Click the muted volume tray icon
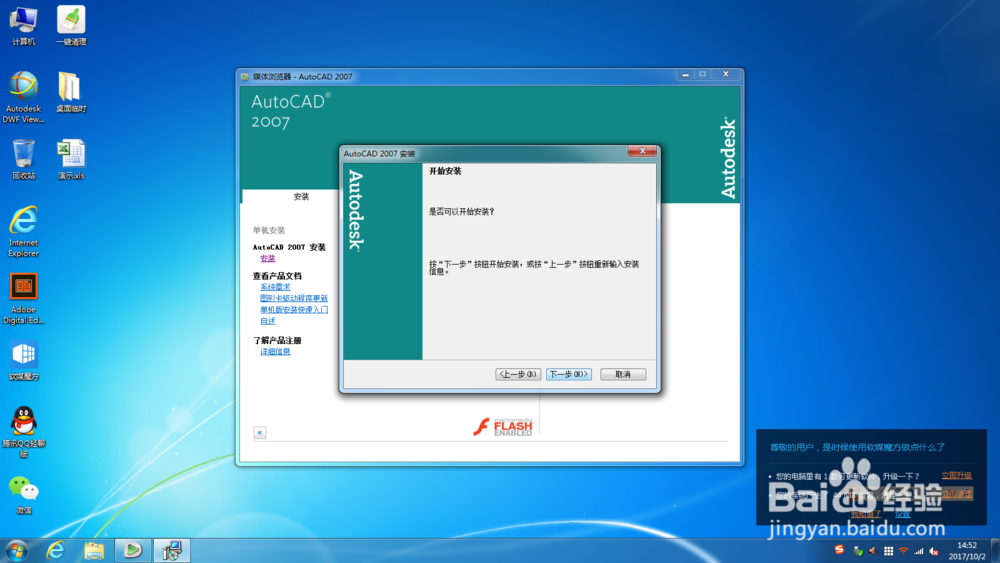Image resolution: width=1000 pixels, height=563 pixels. (934, 551)
